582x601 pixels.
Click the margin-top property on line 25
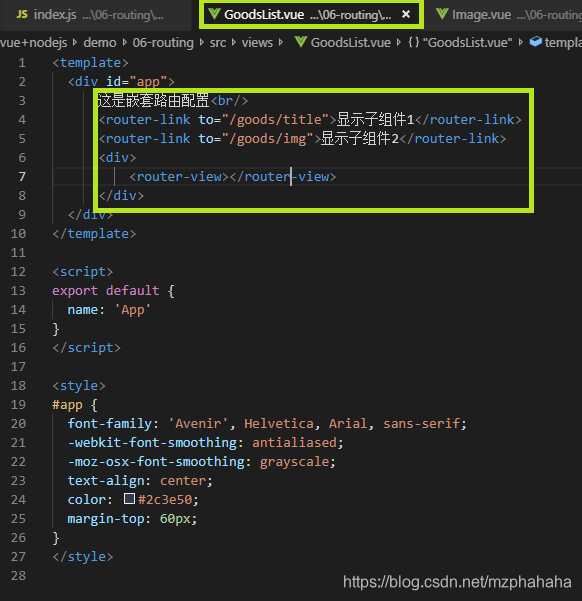pos(106,519)
